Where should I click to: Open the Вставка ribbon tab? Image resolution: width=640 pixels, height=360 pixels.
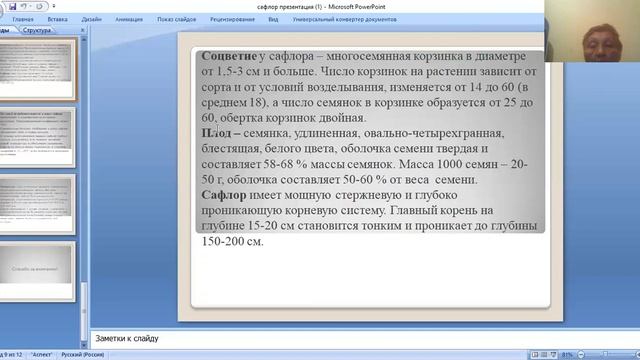coord(58,19)
